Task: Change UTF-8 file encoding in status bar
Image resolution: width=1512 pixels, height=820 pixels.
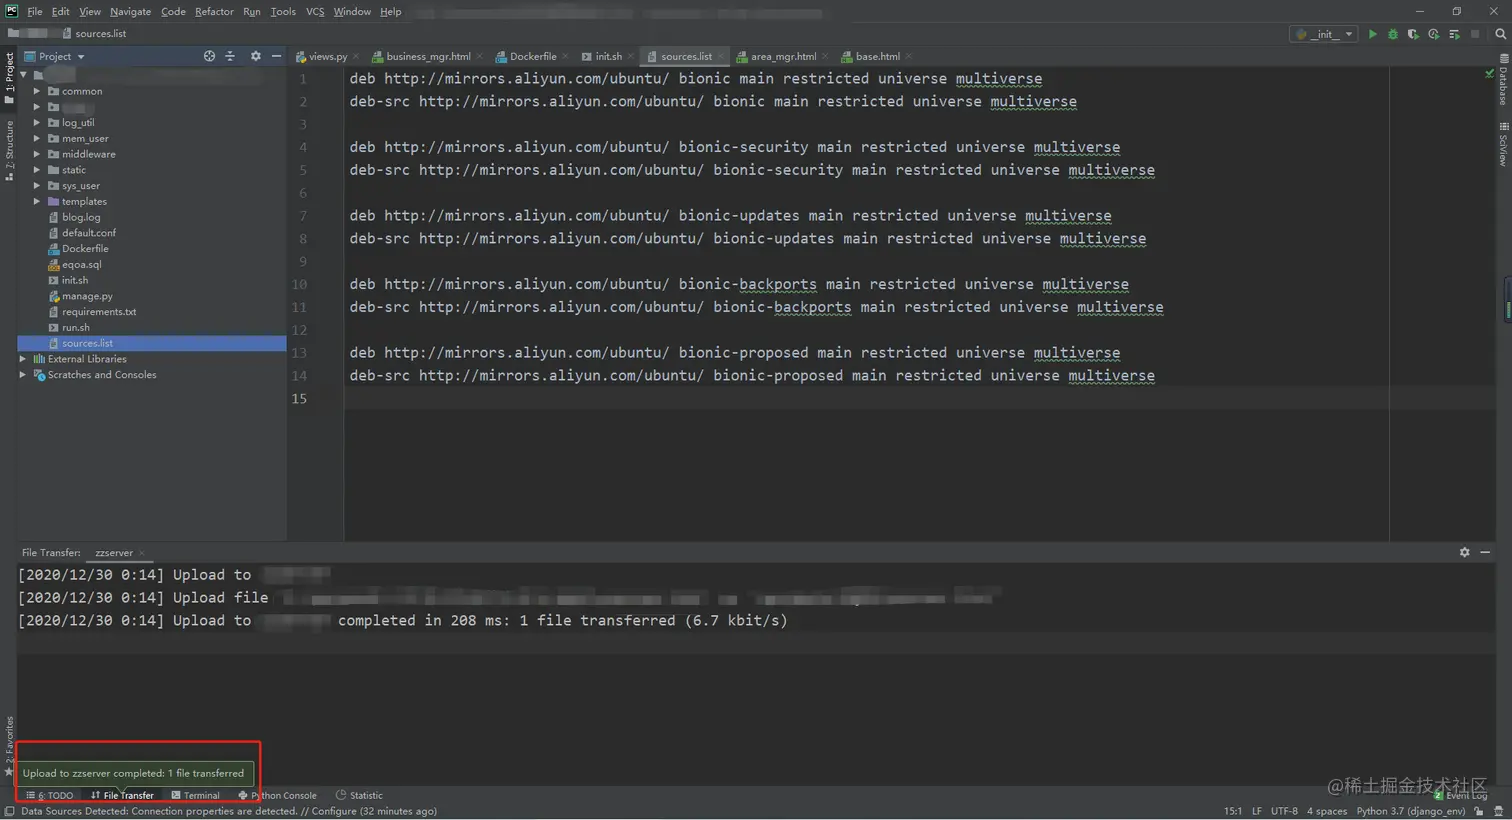Action: (1284, 811)
